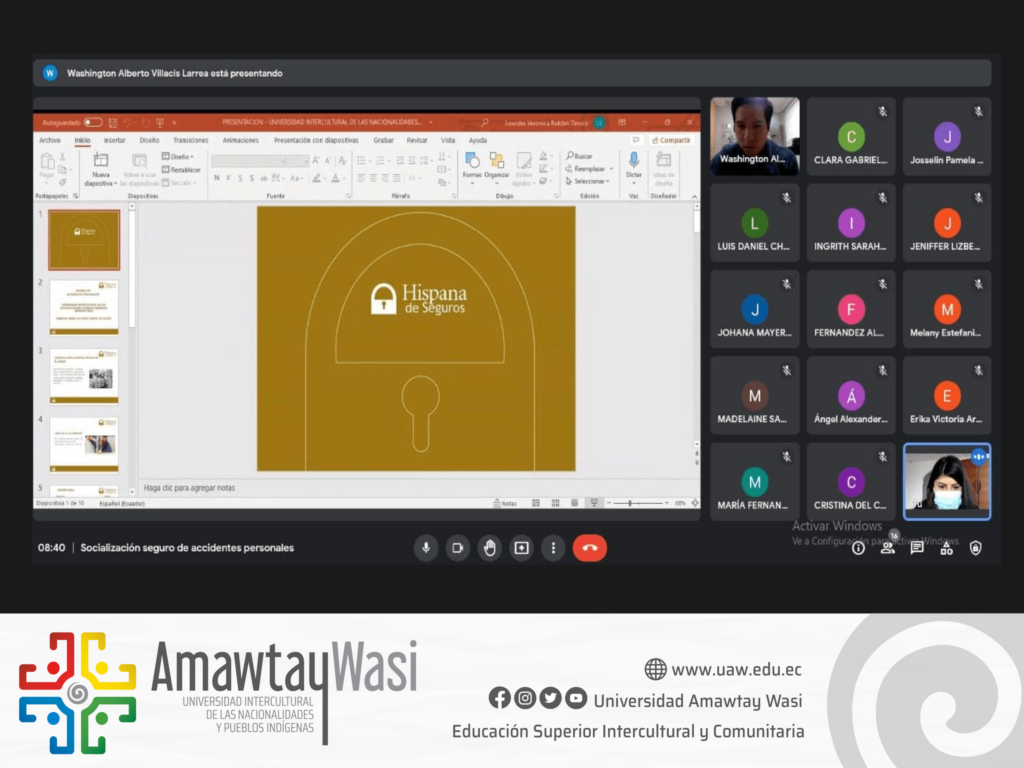The width and height of the screenshot is (1024, 768).
Task: Switch to Normal view icon
Action: tap(536, 503)
